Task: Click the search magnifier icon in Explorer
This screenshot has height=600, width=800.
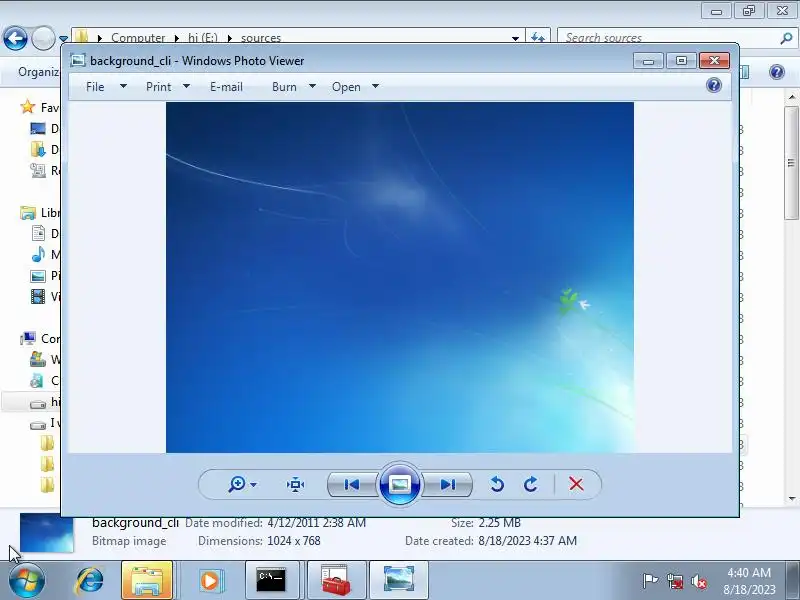Action: (786, 38)
